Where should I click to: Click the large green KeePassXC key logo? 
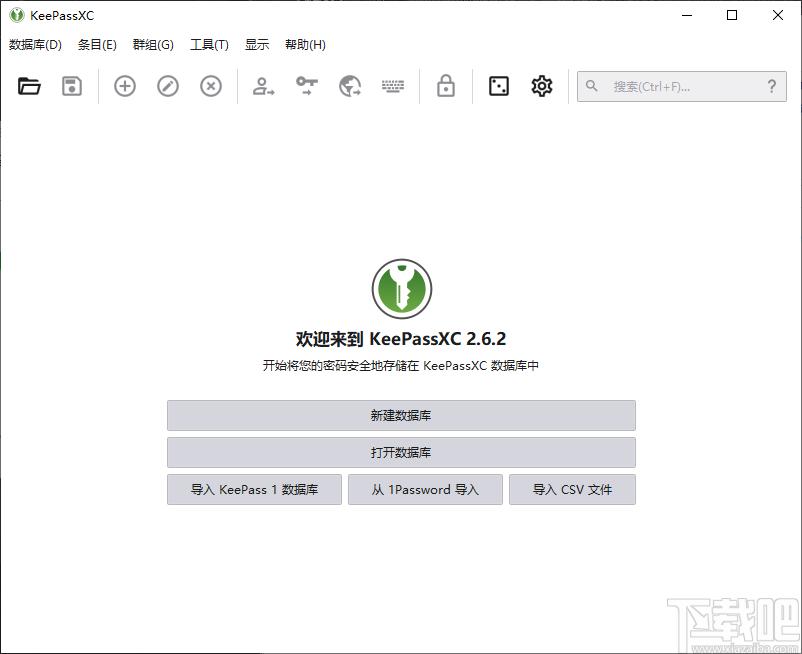coord(402,289)
